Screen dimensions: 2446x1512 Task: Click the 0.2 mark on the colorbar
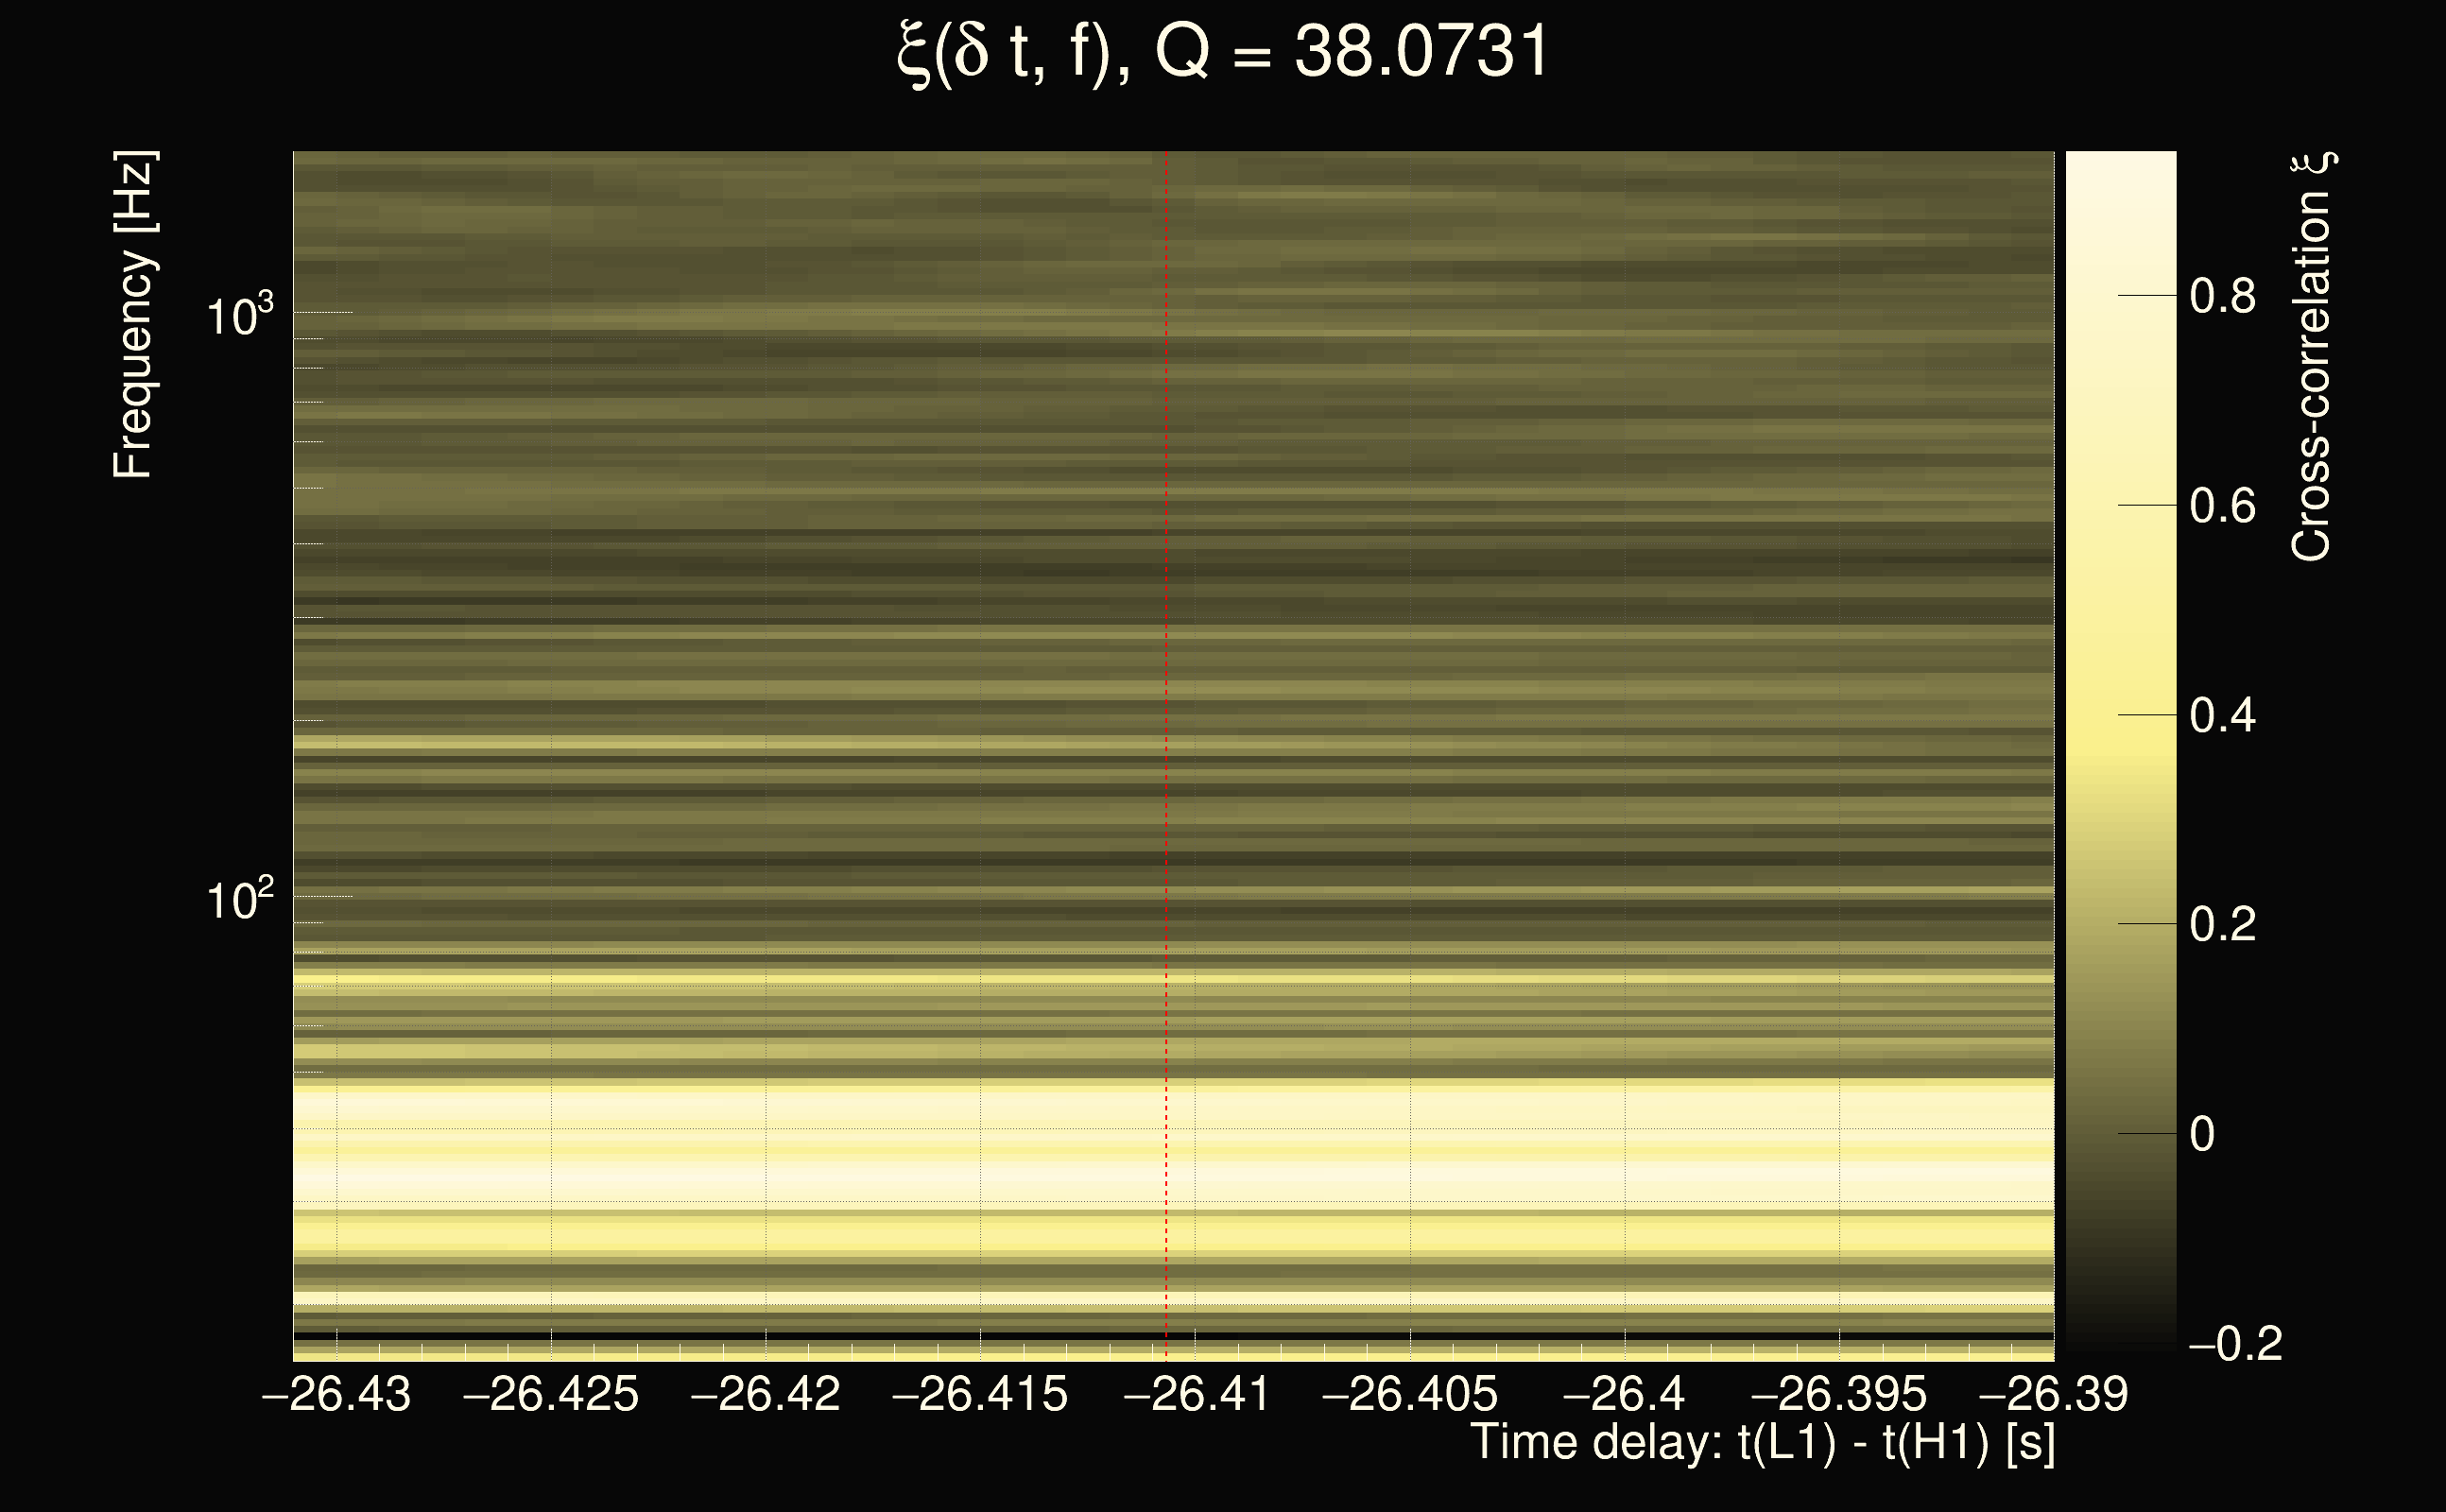point(2222,924)
